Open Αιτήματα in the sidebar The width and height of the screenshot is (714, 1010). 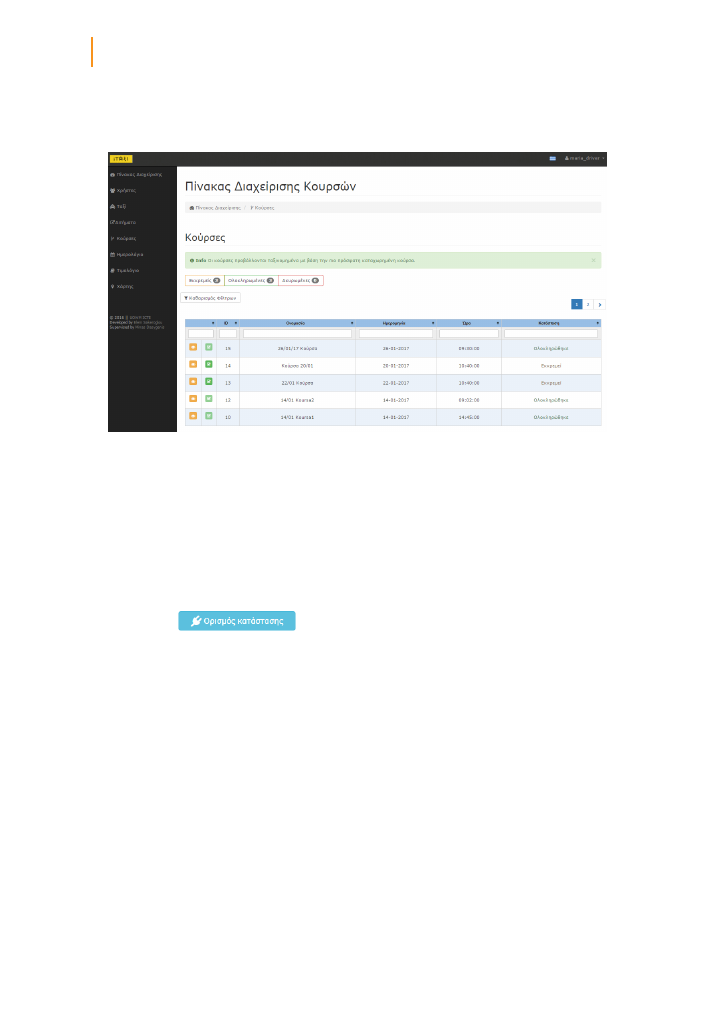click(x=123, y=222)
